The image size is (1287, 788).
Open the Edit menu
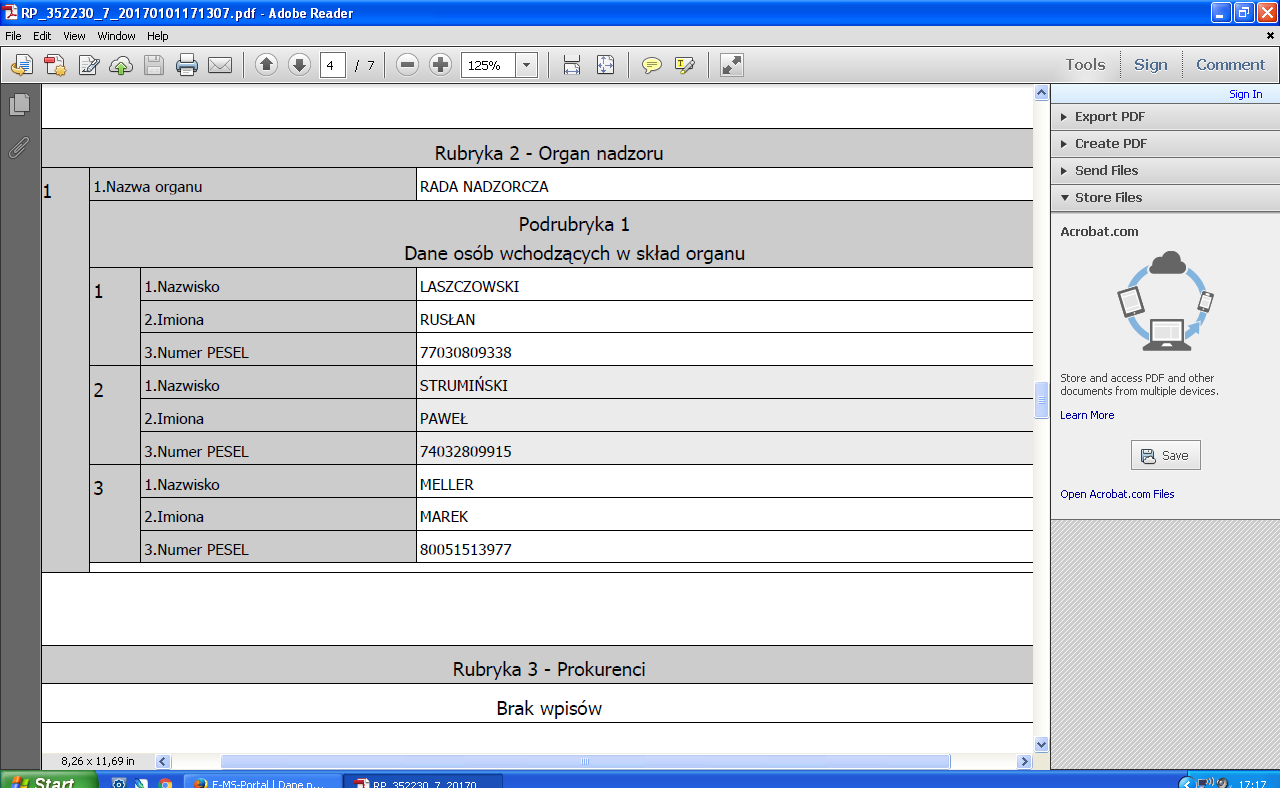[42, 36]
